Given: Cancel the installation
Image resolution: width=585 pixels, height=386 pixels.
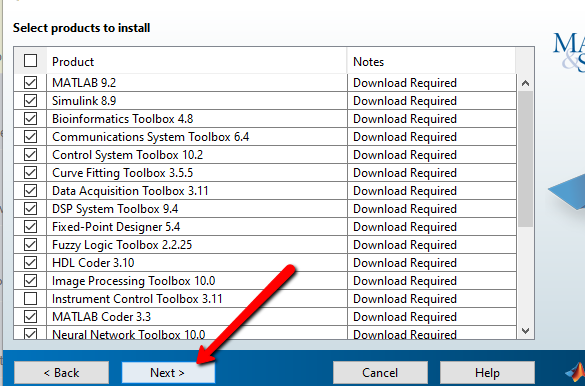Looking at the screenshot, I should (380, 372).
